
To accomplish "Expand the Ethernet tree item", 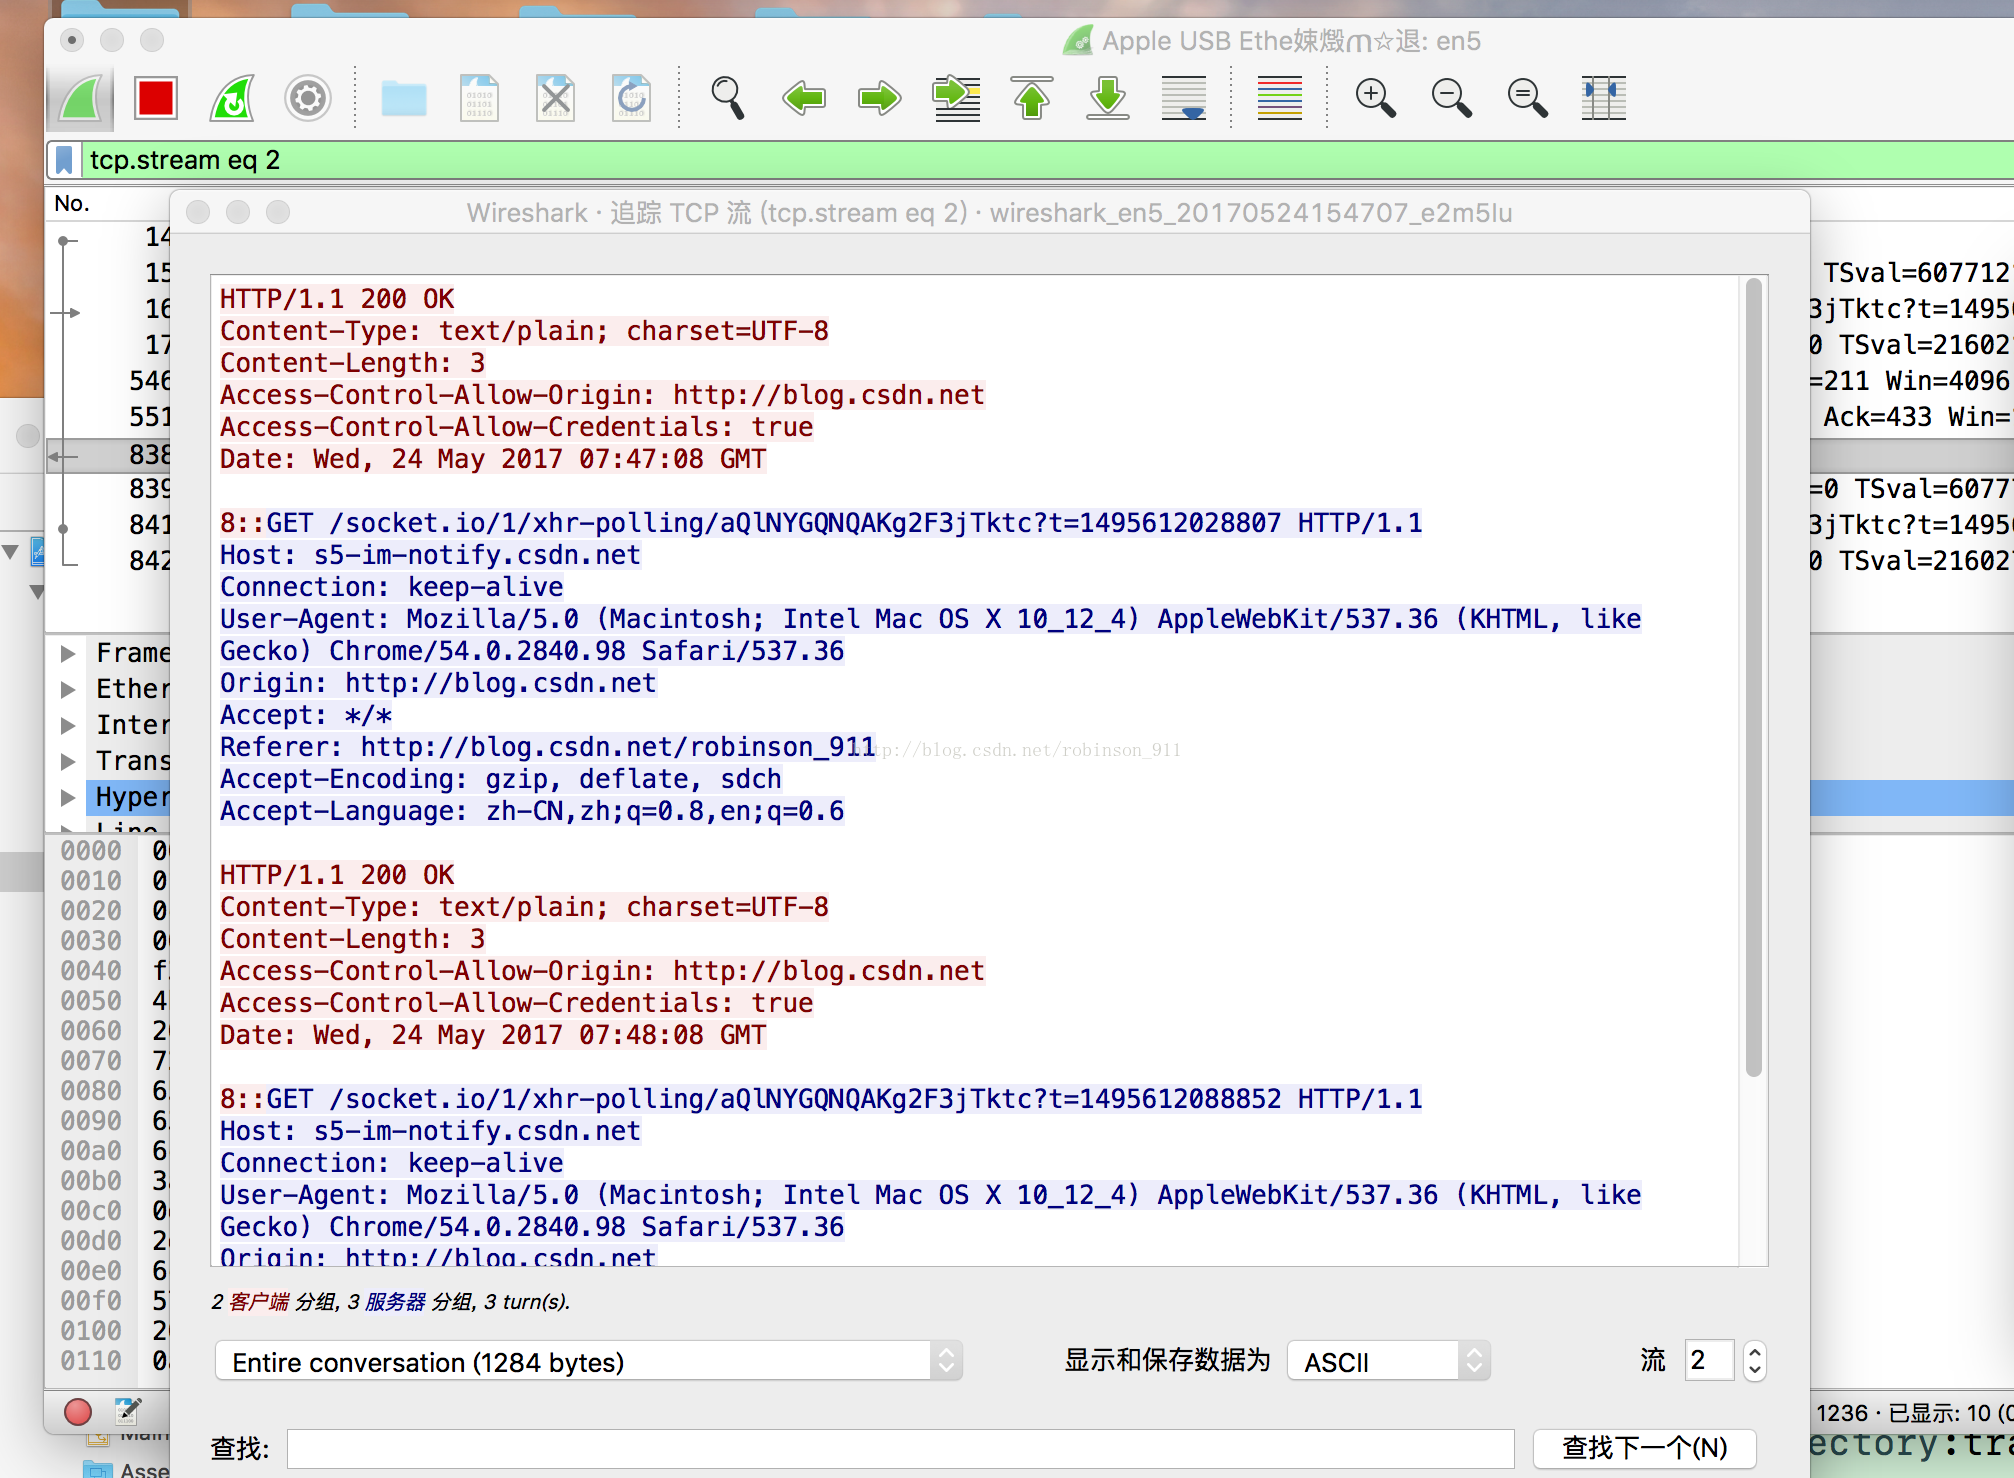I will point(68,690).
